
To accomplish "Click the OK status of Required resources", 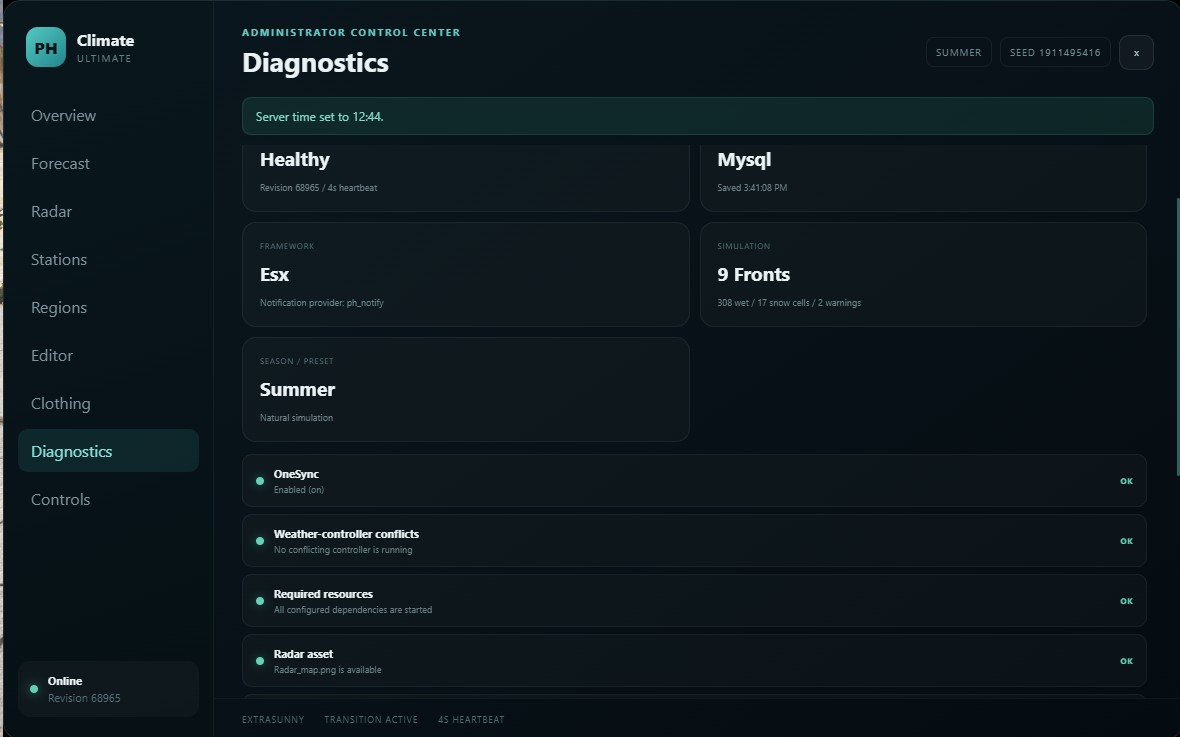I will [1126, 601].
